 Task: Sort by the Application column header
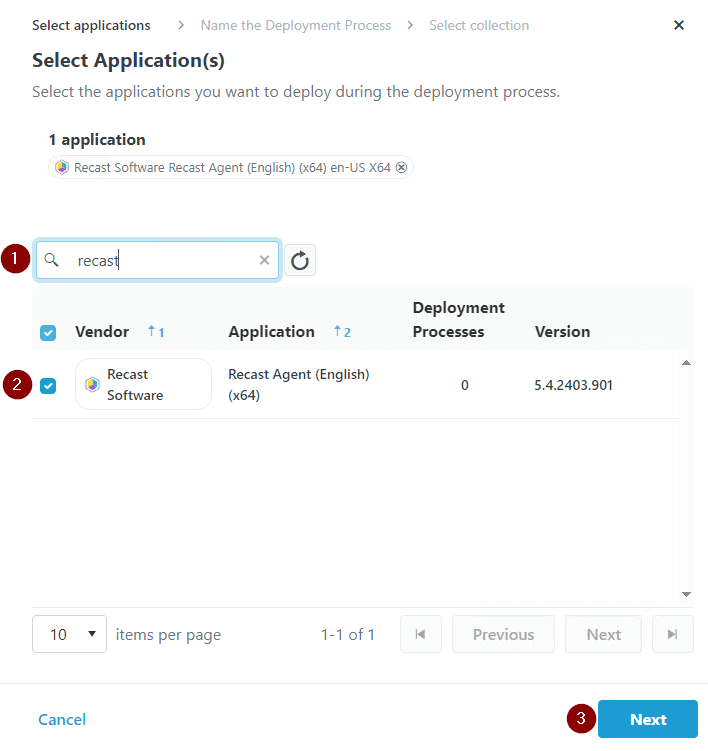pyautogui.click(x=271, y=332)
